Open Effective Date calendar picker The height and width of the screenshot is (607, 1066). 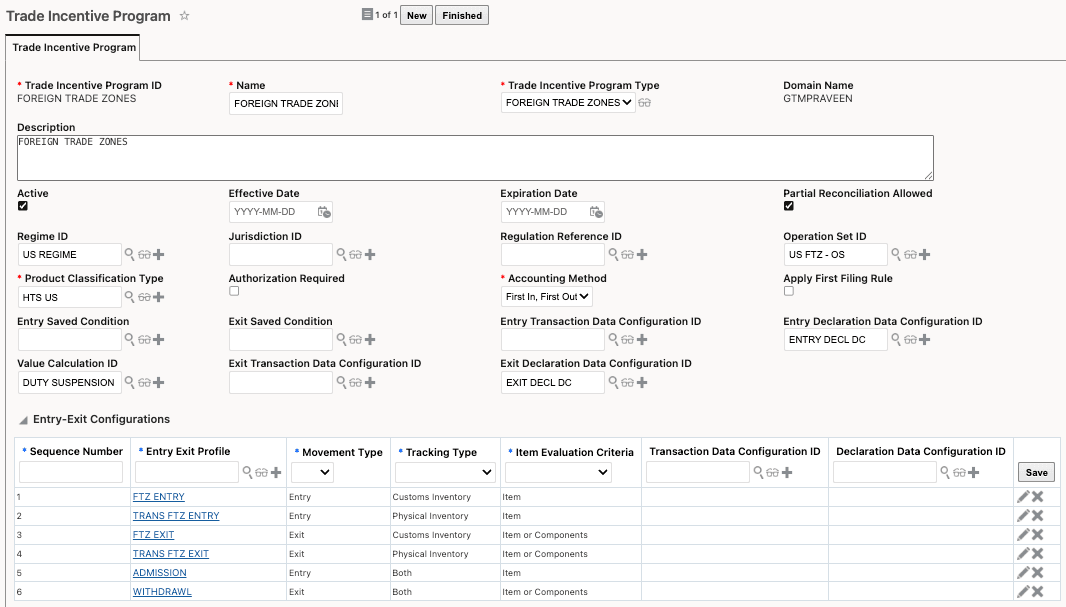point(324,212)
